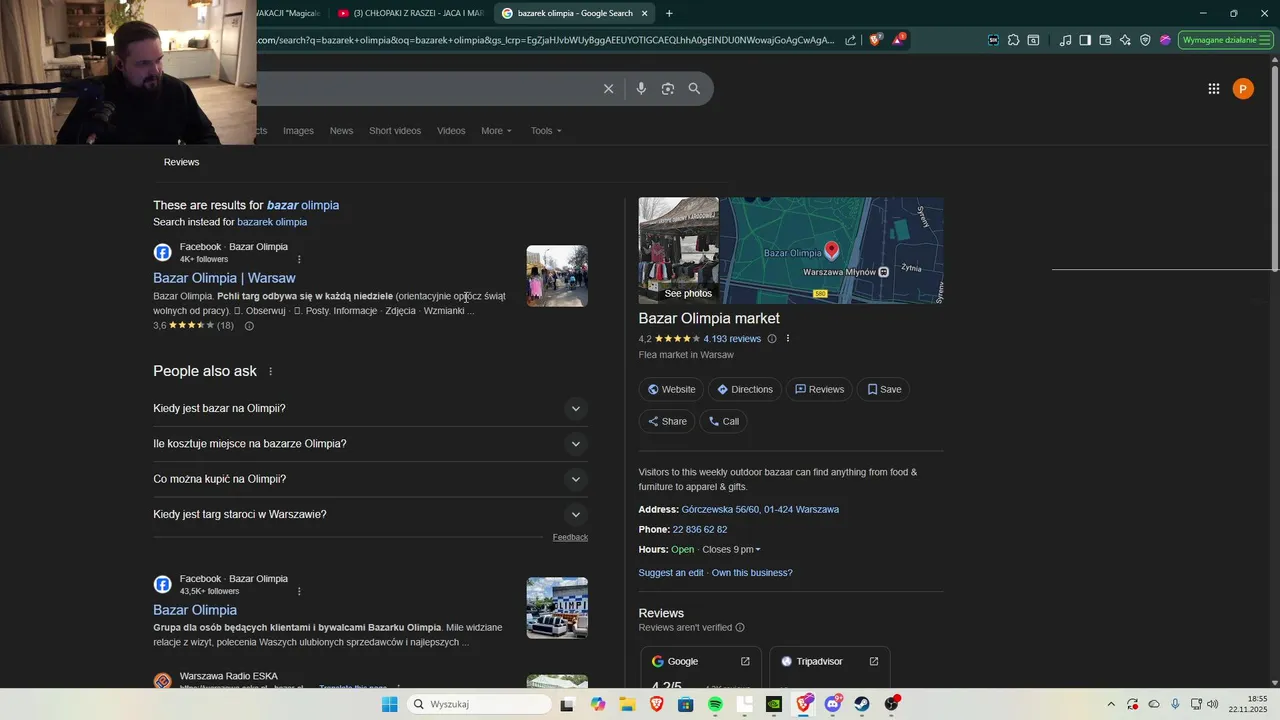
Task: Open the media control music note icon
Action: tap(1065, 40)
